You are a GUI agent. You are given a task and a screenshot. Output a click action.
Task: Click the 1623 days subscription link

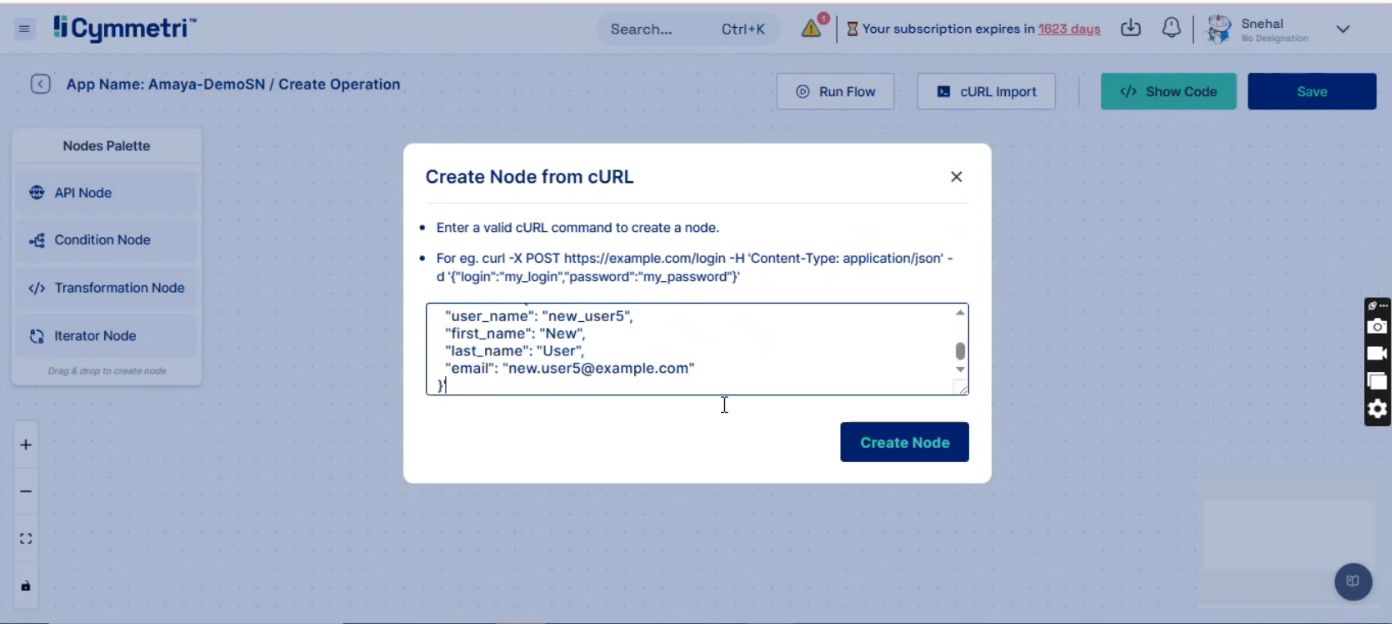click(1069, 29)
